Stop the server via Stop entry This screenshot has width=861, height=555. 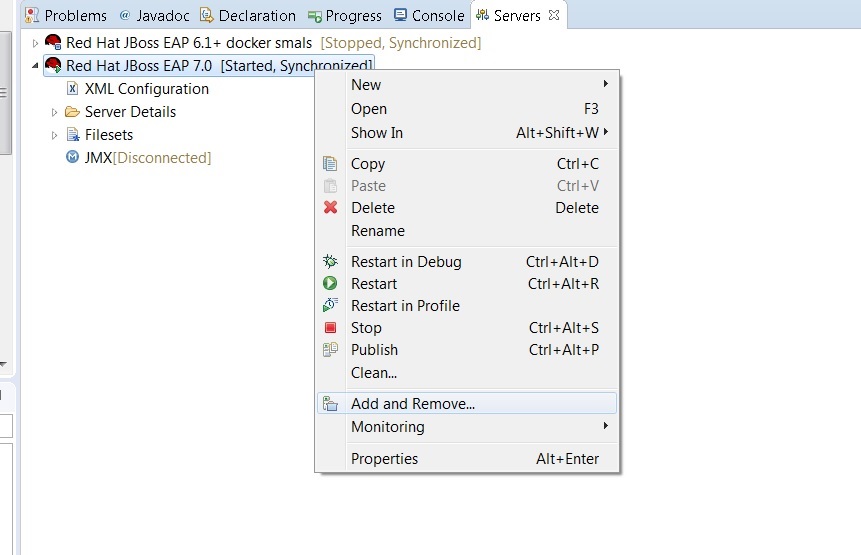[467, 328]
